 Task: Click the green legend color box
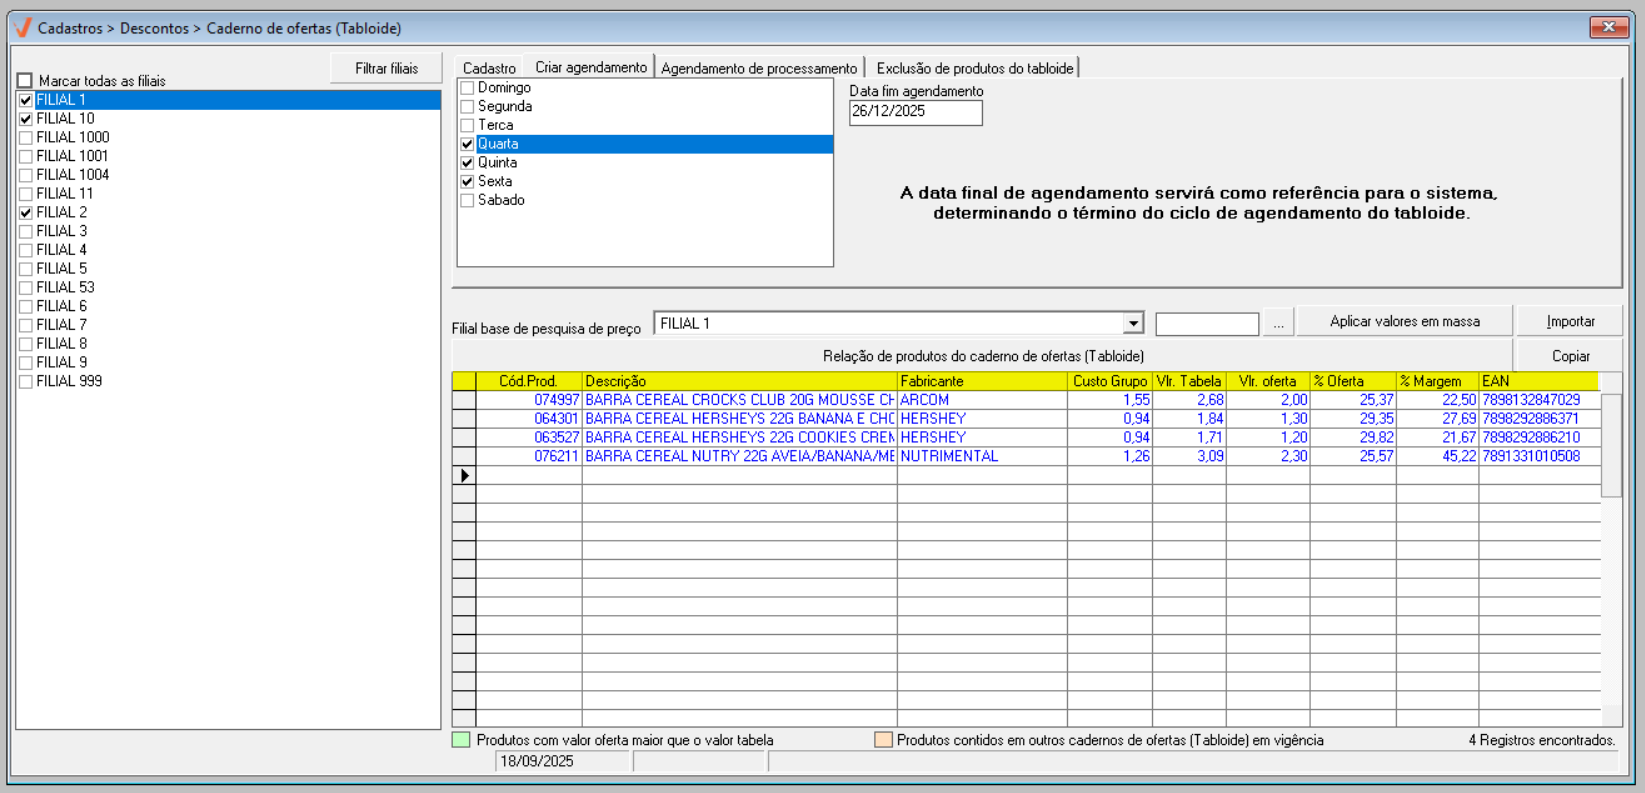point(461,740)
